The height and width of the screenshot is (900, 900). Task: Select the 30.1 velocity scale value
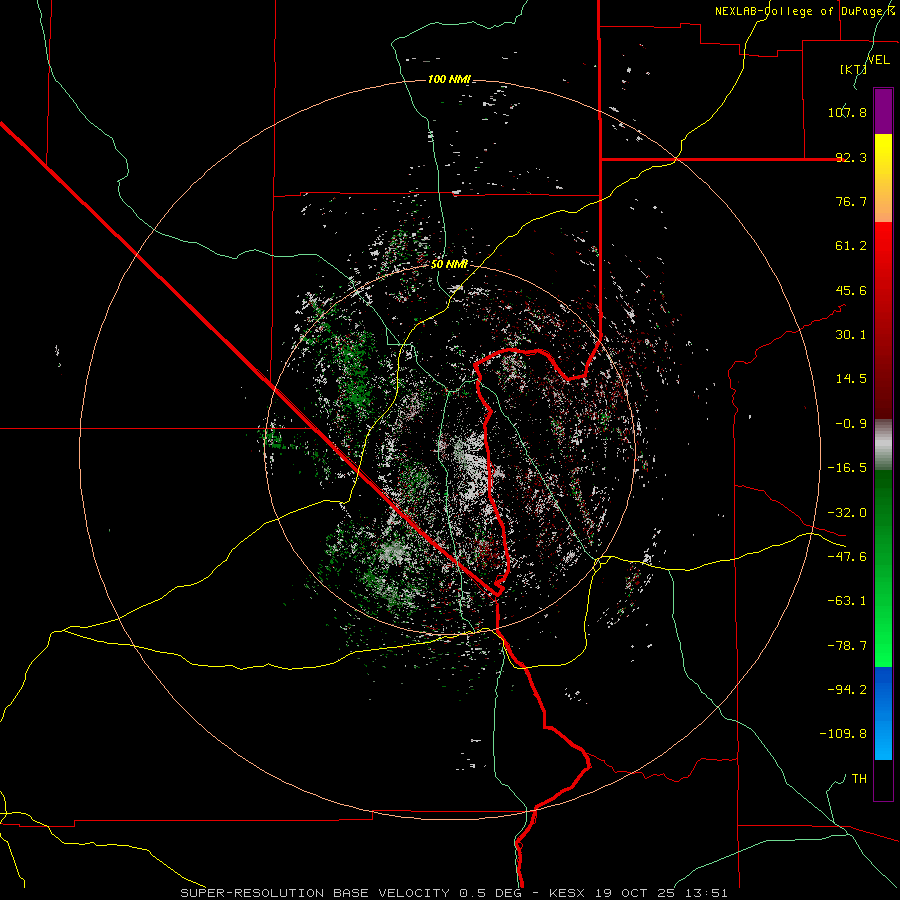click(851, 335)
